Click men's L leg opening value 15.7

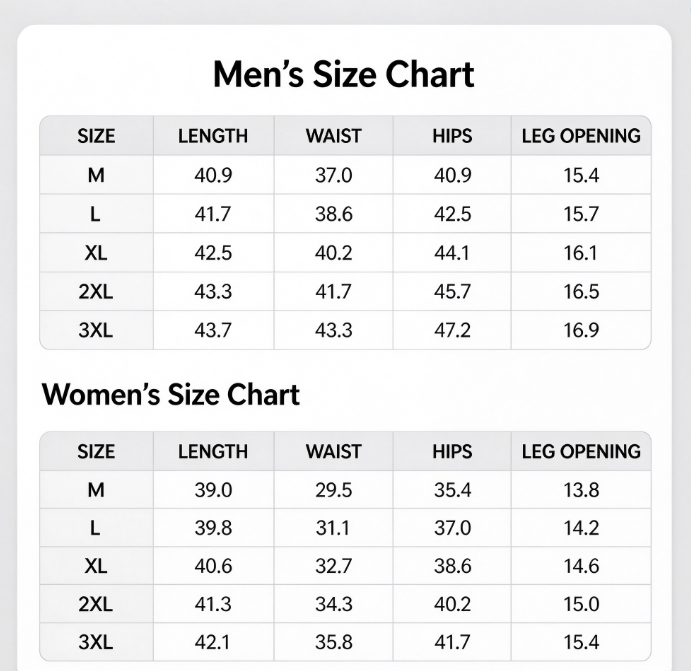(x=581, y=214)
